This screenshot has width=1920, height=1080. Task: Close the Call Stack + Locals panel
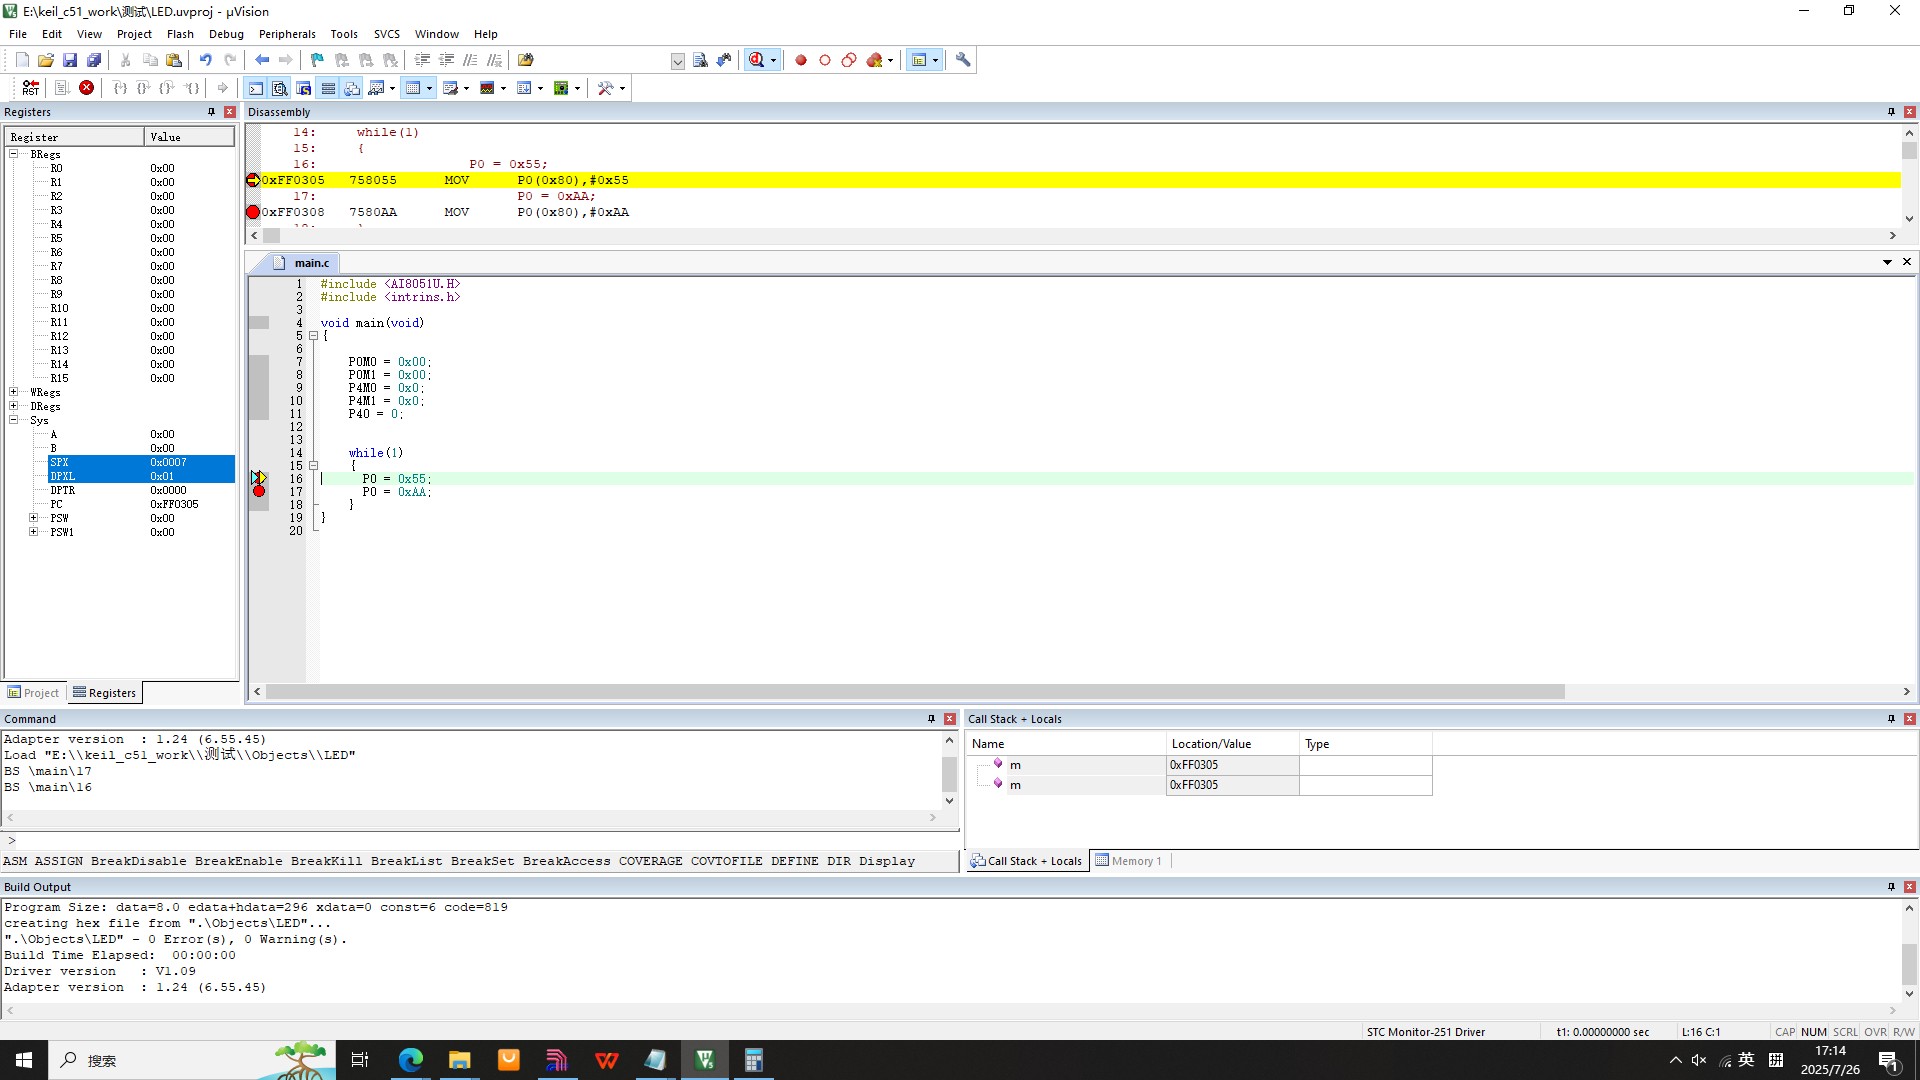[x=1909, y=719]
